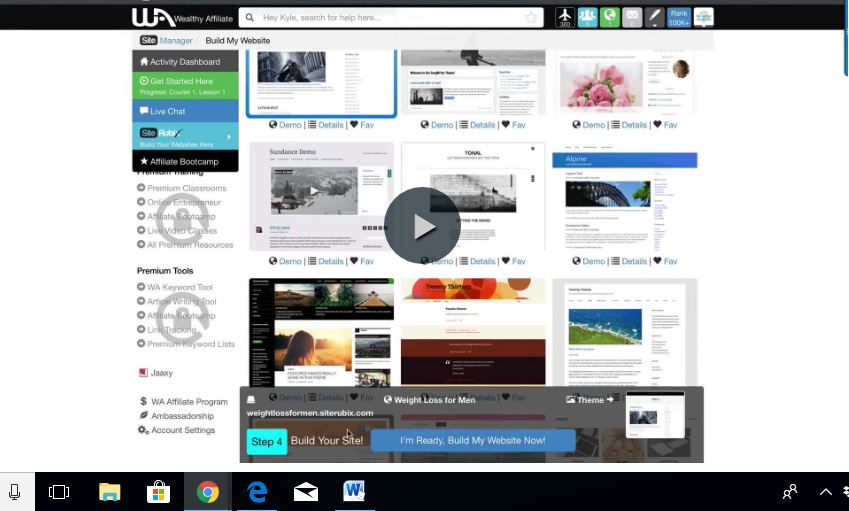The image size is (849, 511).
Task: Click I'm Ready, Build My Website Now!
Action: pyautogui.click(x=473, y=441)
